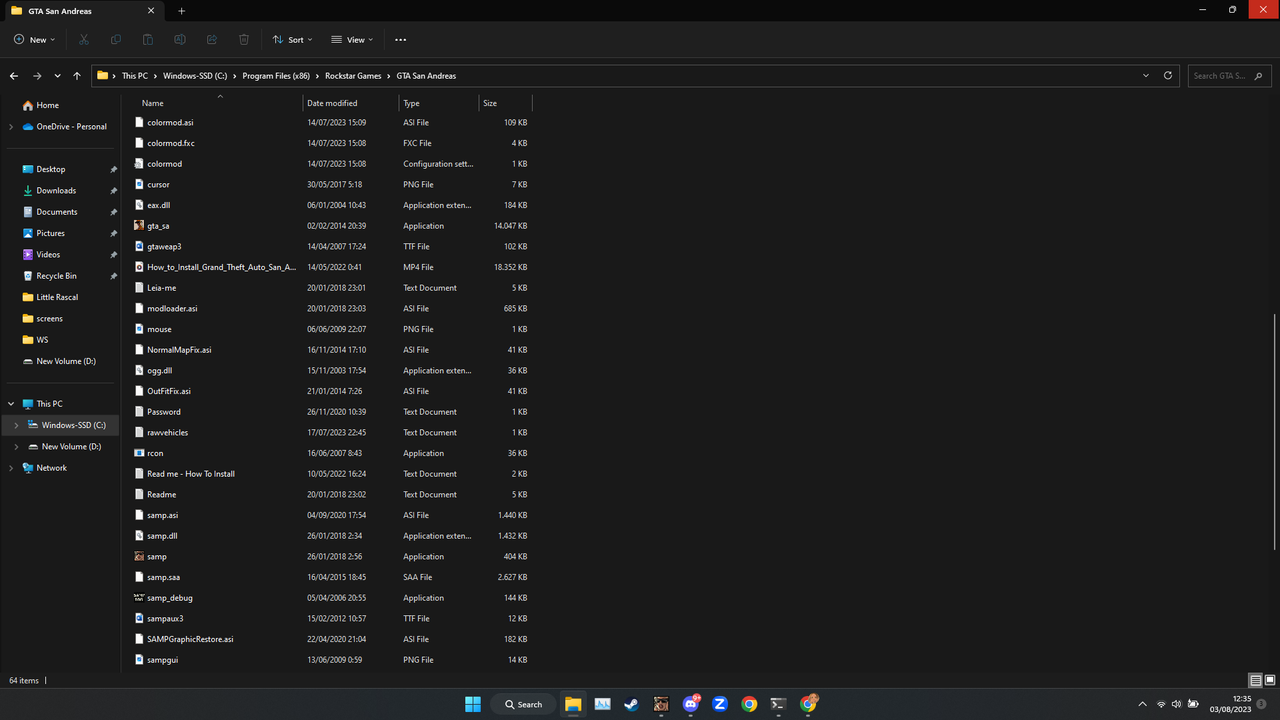1280x720 pixels.
Task: Open the View dropdown menu
Action: 352,40
